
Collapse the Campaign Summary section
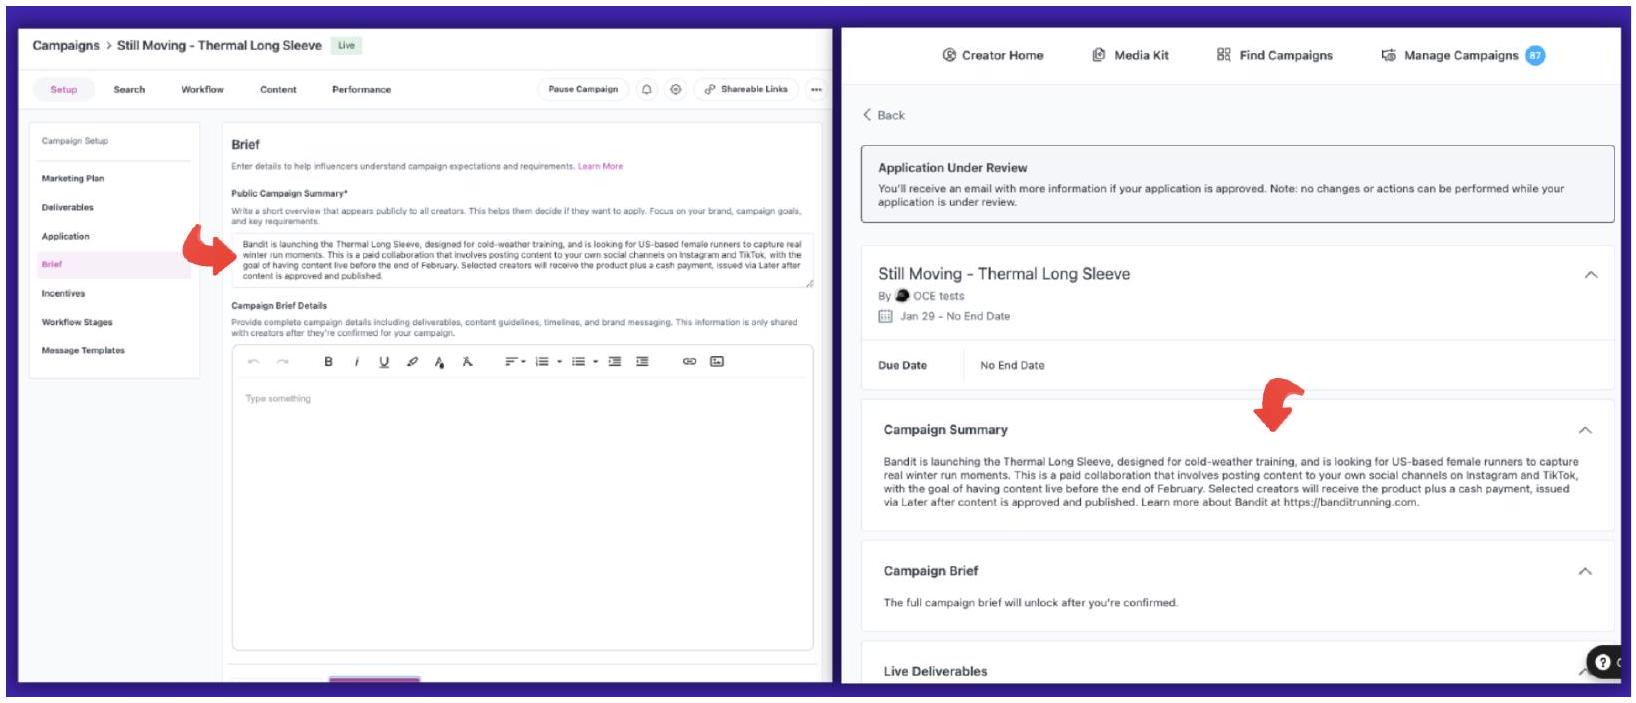tap(1585, 430)
